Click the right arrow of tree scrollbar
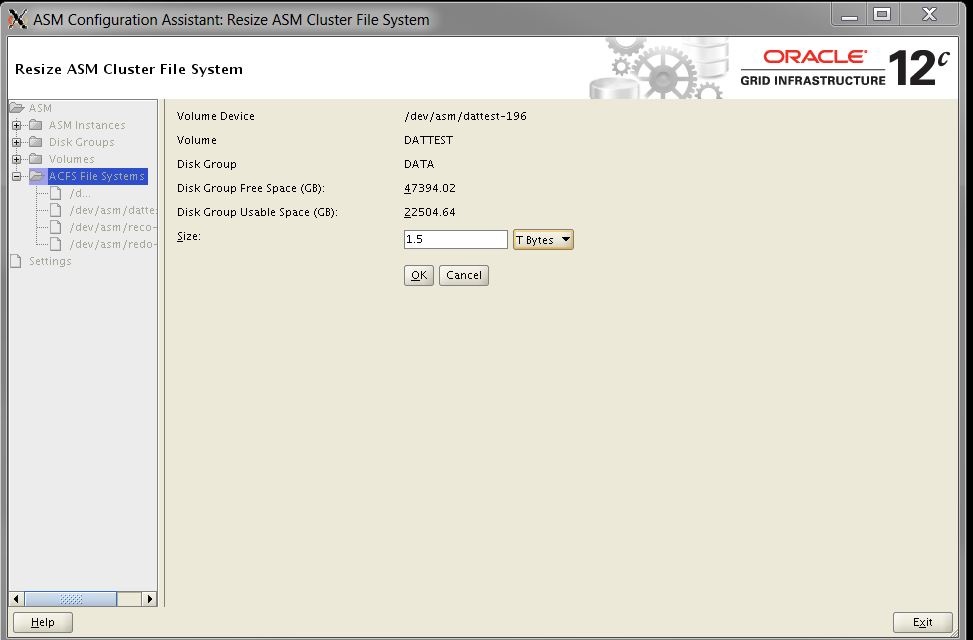Screen dimensions: 973x640 point(150,599)
